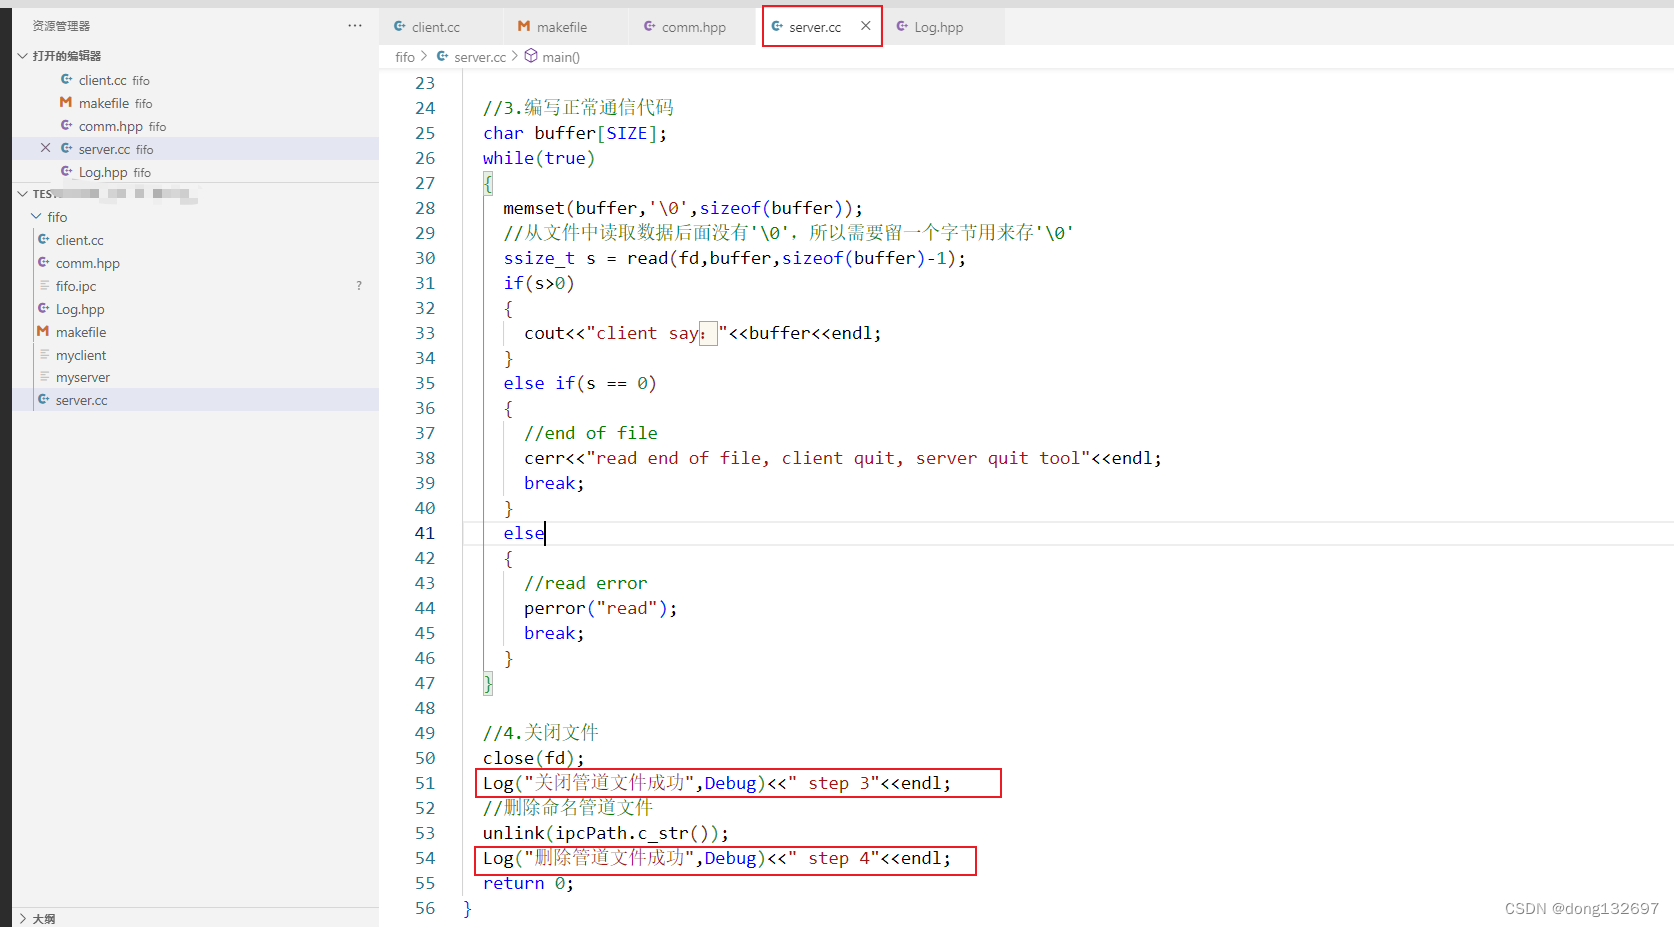Click C++ icon of server.cc tab
The image size is (1674, 927).
(x=777, y=26)
